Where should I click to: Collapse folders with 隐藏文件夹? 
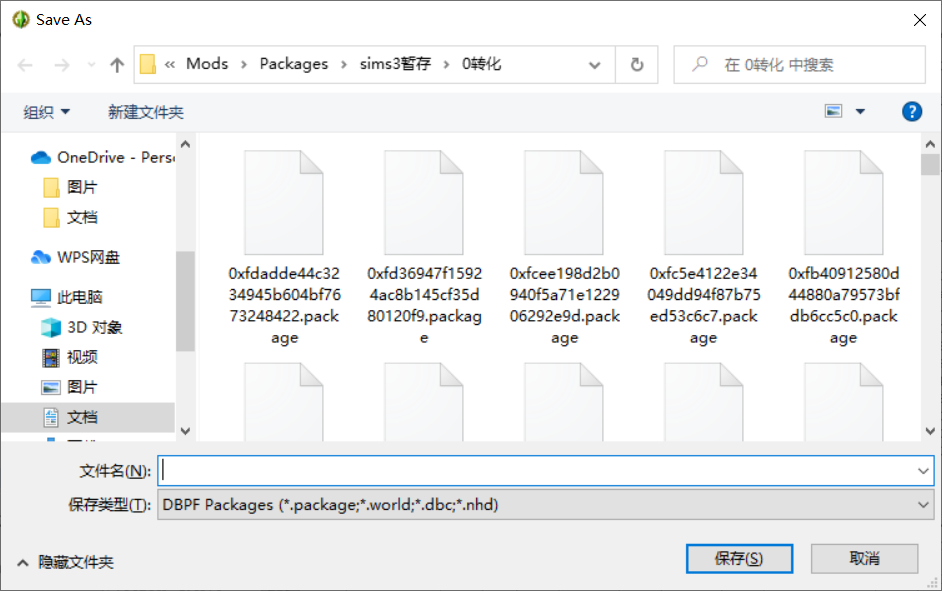tap(65, 562)
